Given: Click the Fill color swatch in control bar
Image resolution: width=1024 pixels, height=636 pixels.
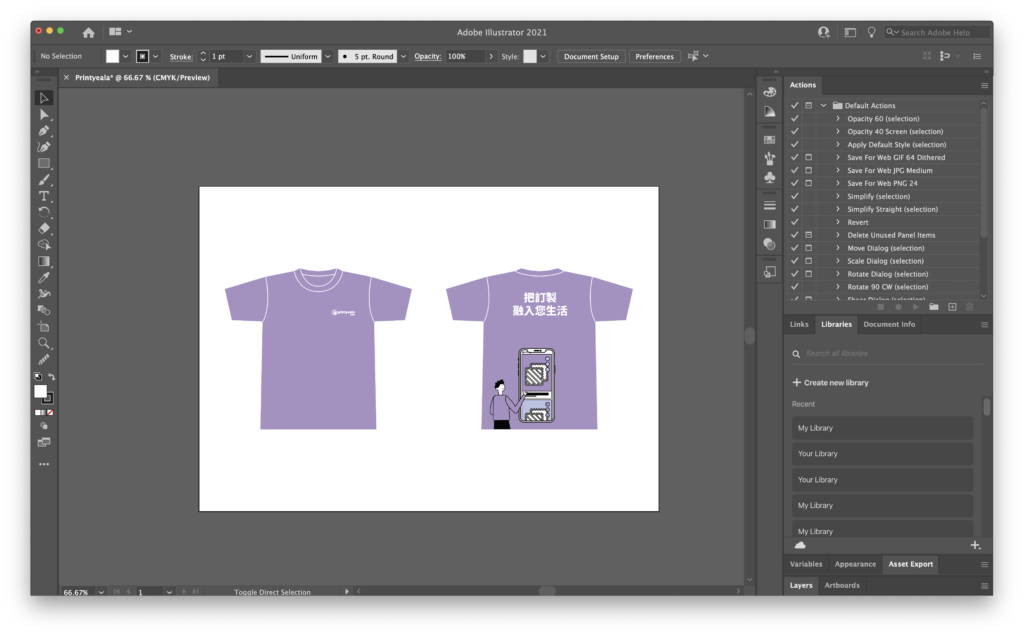Looking at the screenshot, I should click(113, 57).
